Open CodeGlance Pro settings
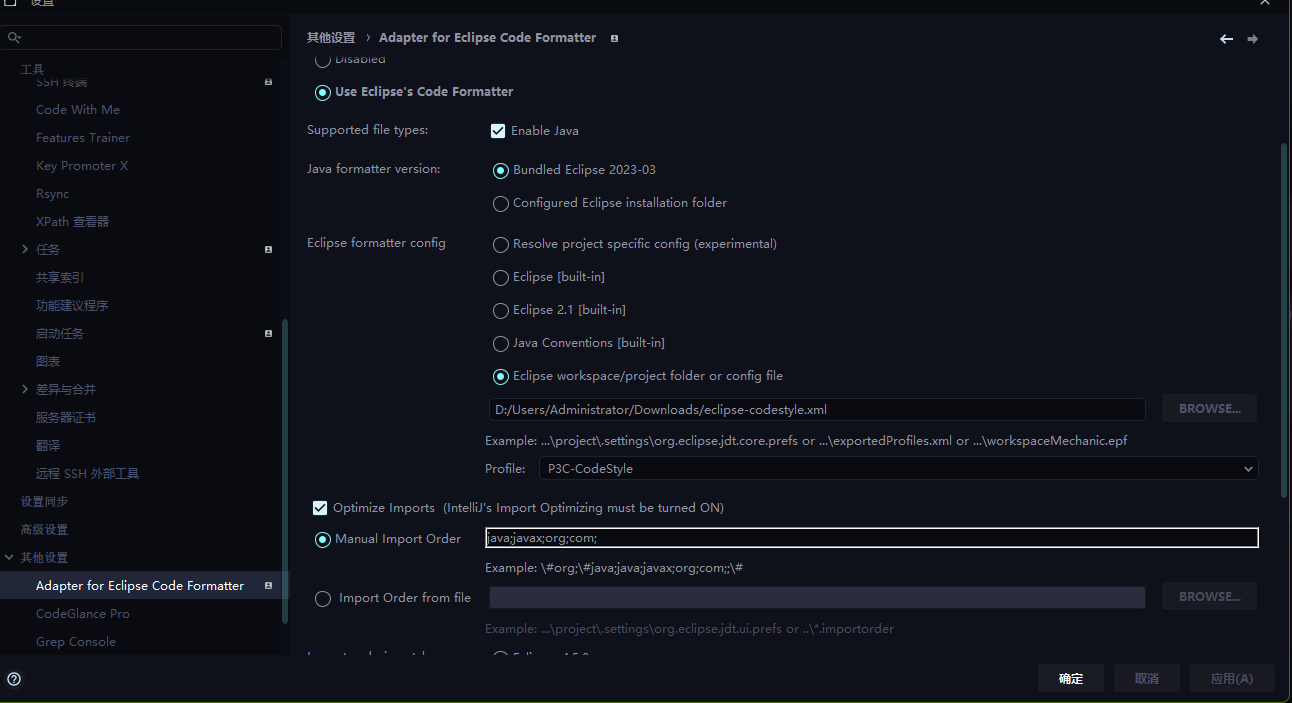 (83, 614)
